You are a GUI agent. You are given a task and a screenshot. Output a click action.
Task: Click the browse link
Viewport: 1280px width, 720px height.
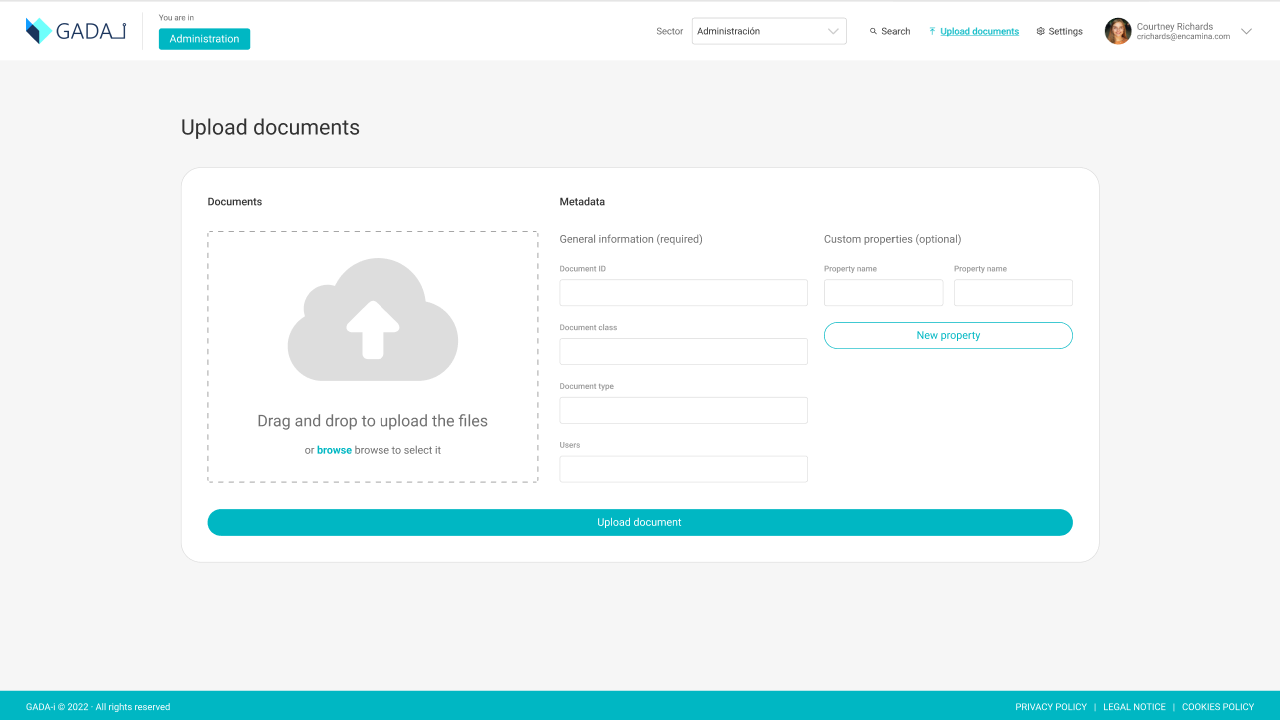pyautogui.click(x=334, y=450)
